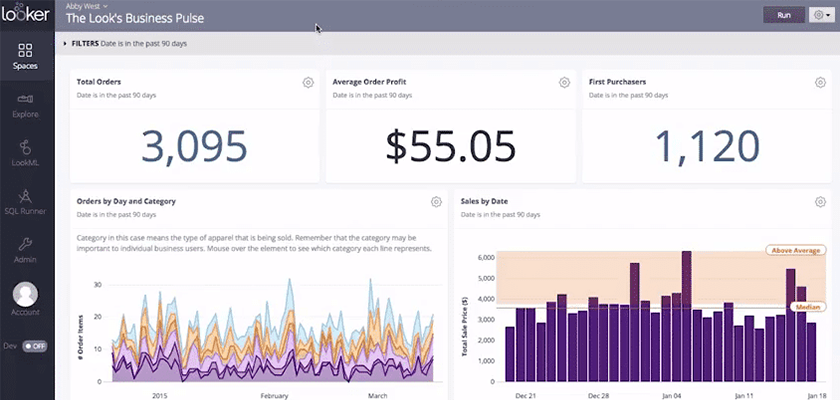Open the Abby West user dropdown

(87, 6)
